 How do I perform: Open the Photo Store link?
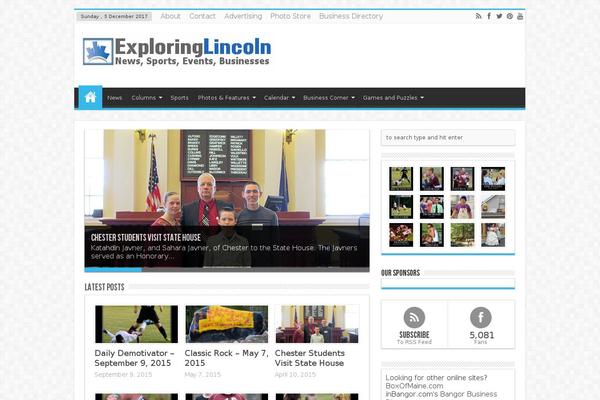point(290,16)
